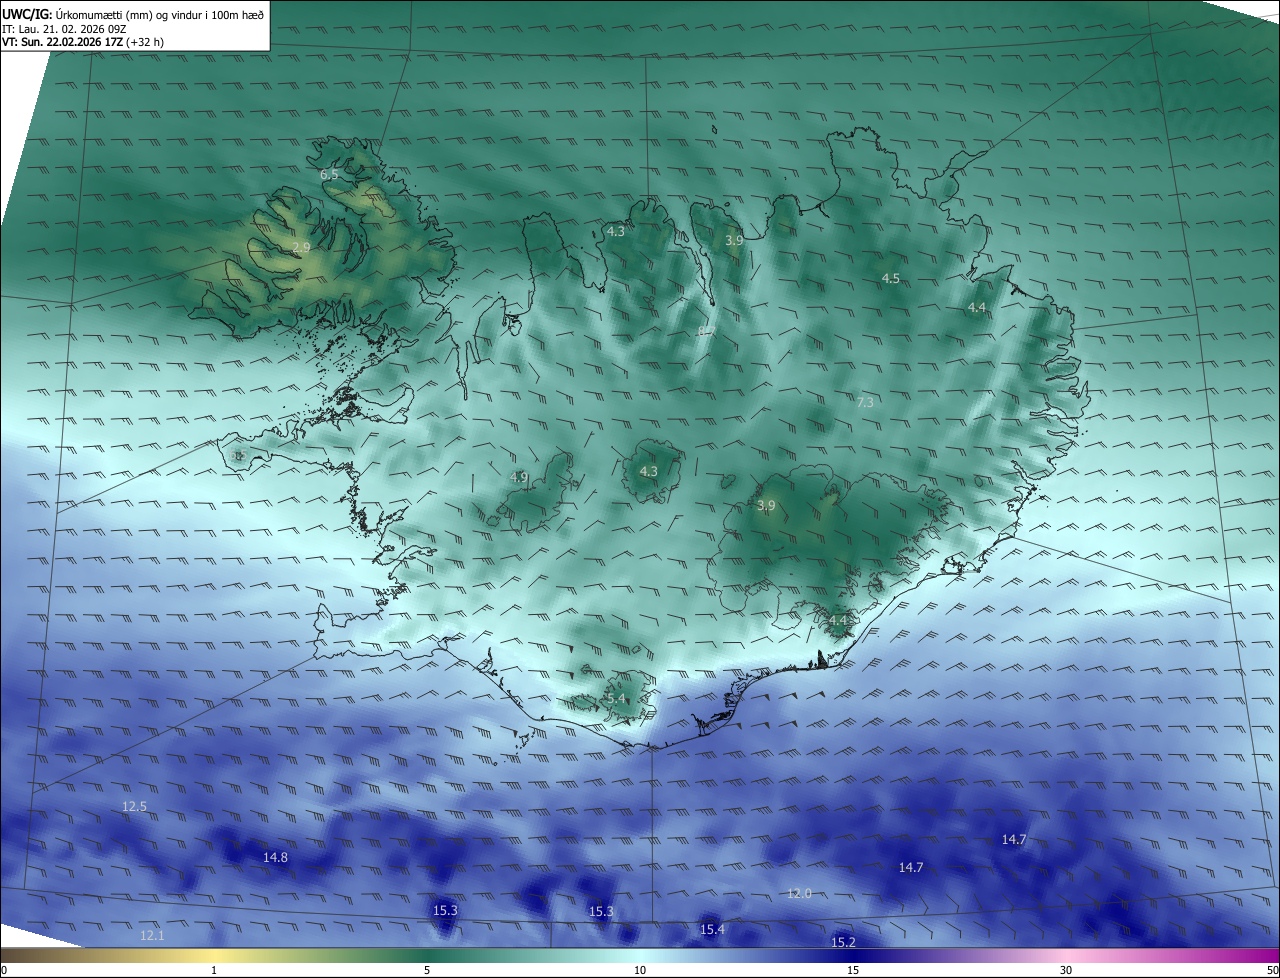Click the 2.9 value in the Westfjords
The width and height of the screenshot is (1280, 978).
(301, 247)
